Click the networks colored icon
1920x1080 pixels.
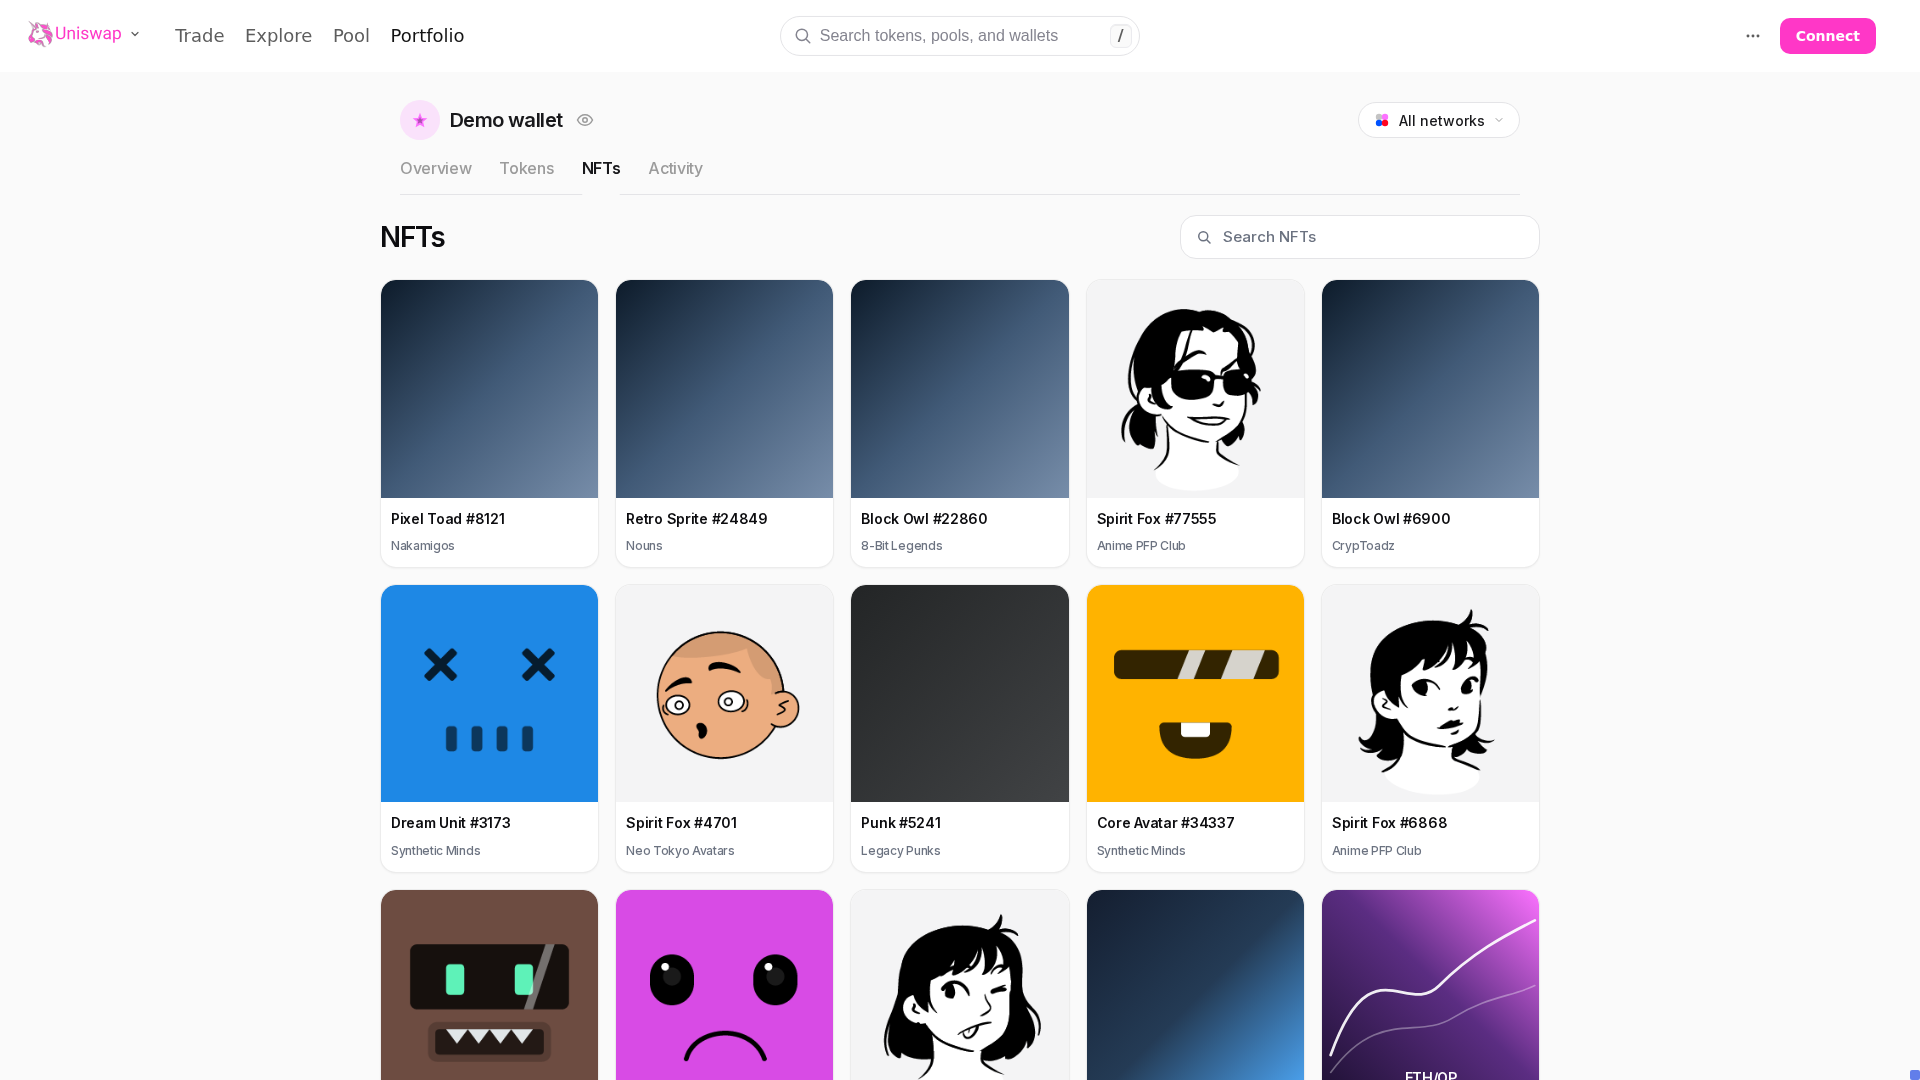point(1382,120)
